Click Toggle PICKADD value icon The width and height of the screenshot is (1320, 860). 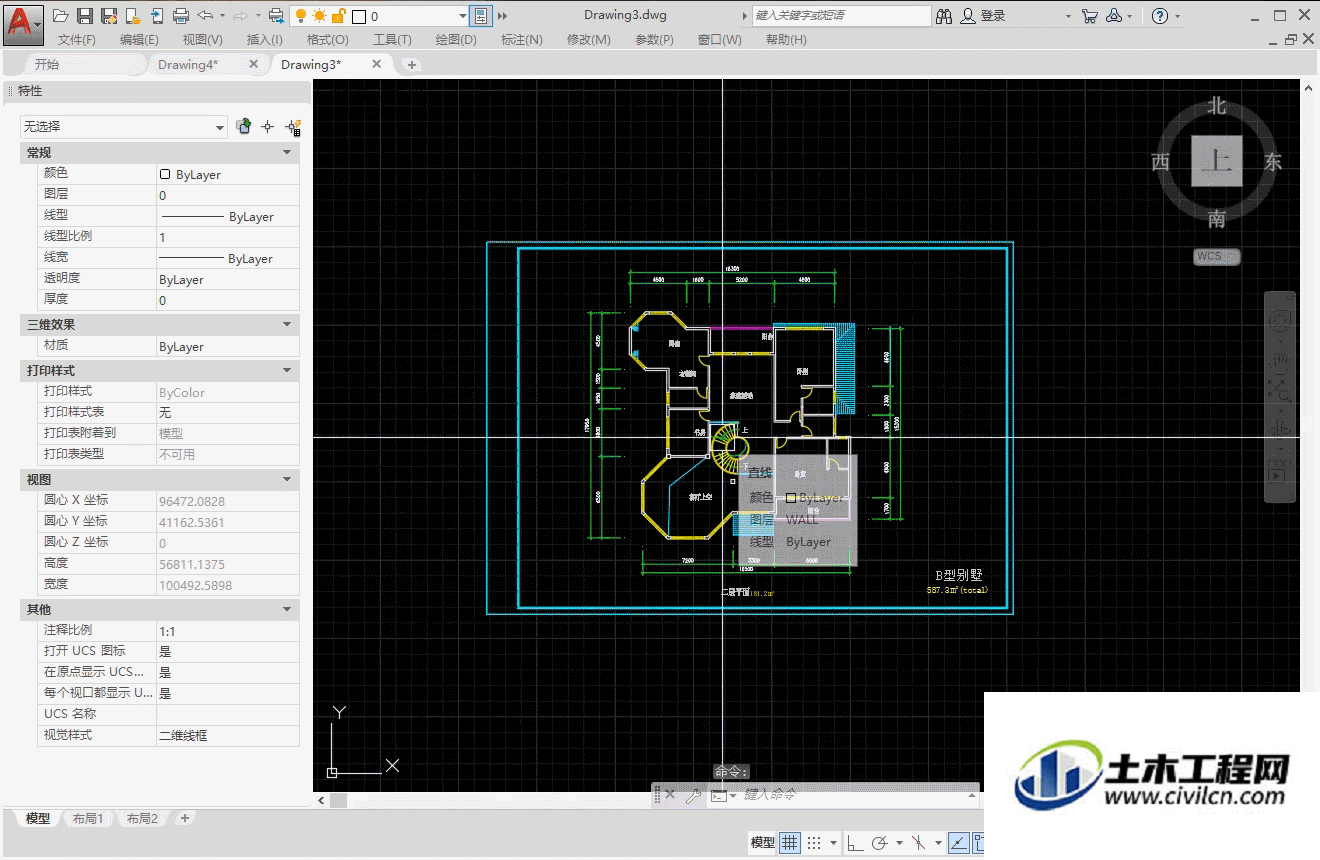coord(243,127)
